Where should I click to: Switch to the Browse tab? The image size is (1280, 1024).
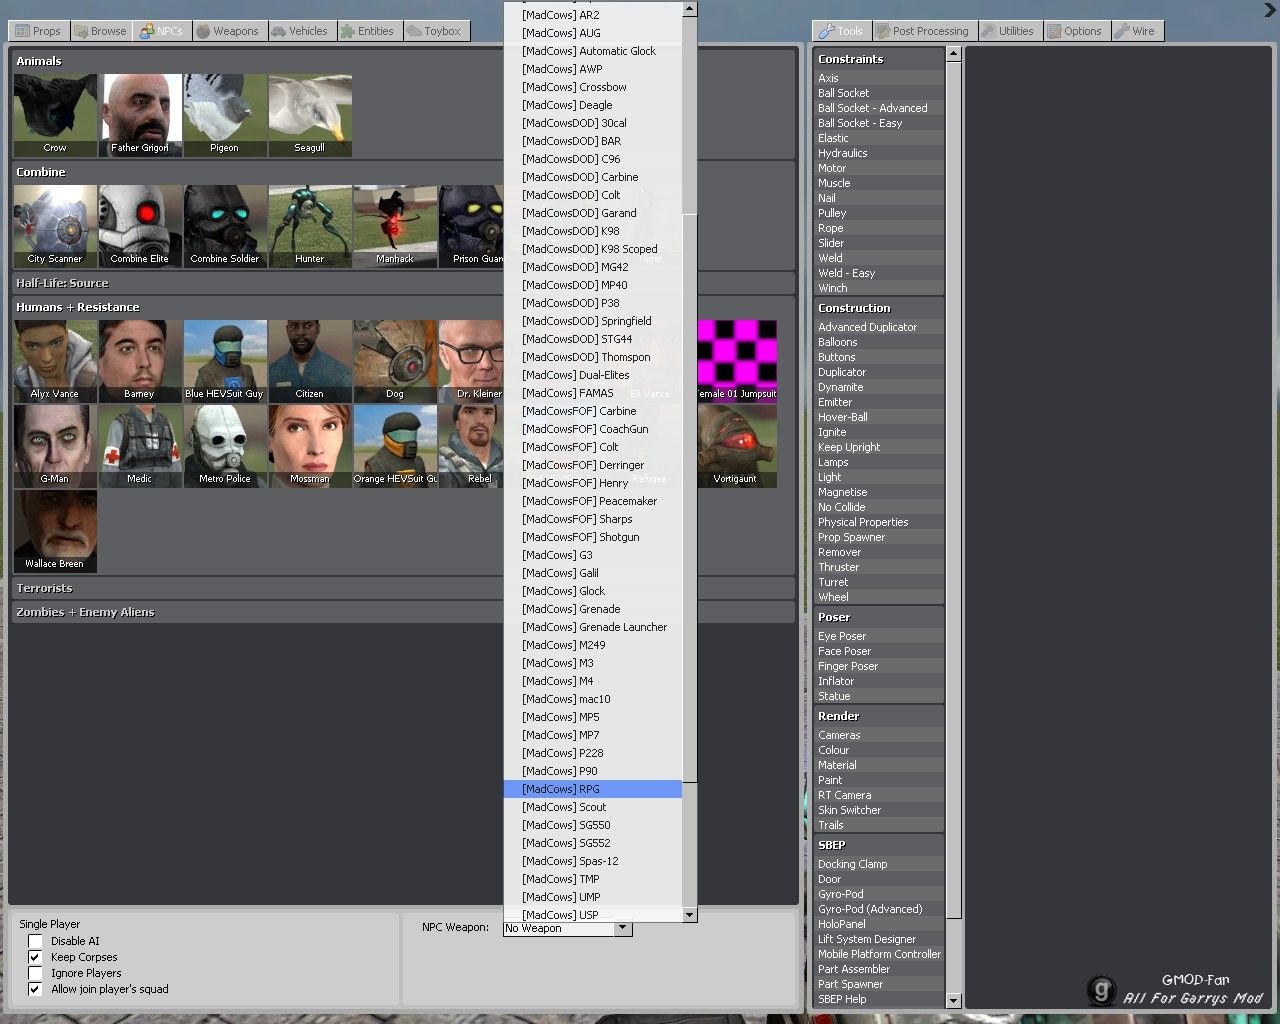pos(99,31)
